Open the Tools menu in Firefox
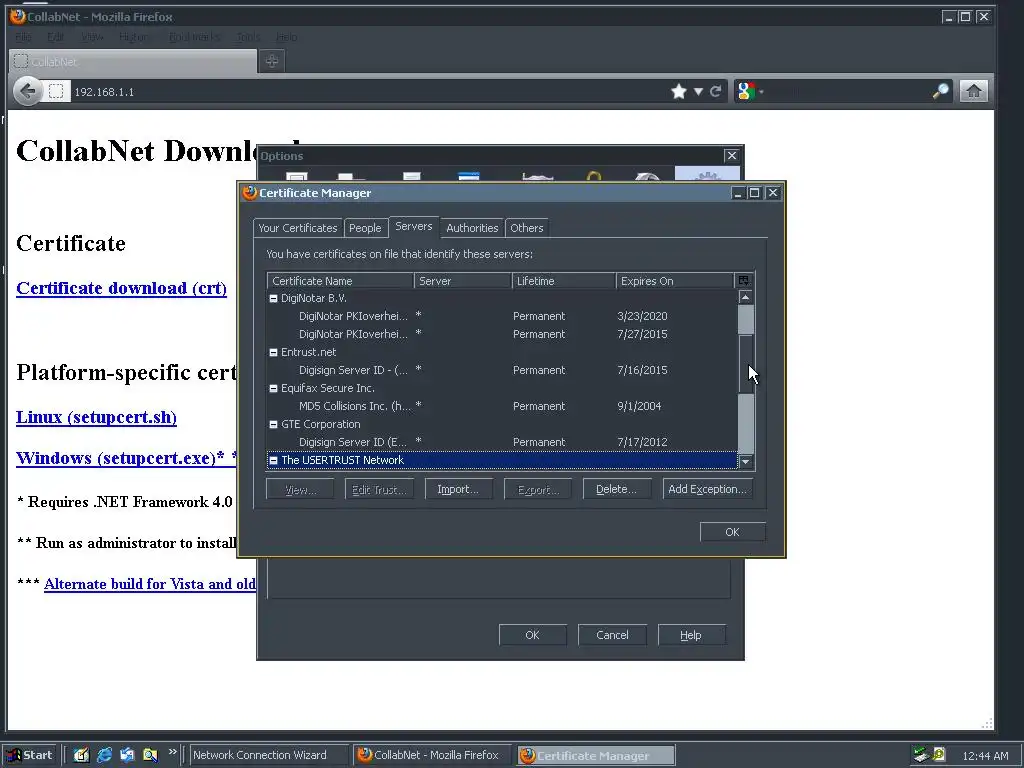The width and height of the screenshot is (1024, 768). click(x=248, y=37)
